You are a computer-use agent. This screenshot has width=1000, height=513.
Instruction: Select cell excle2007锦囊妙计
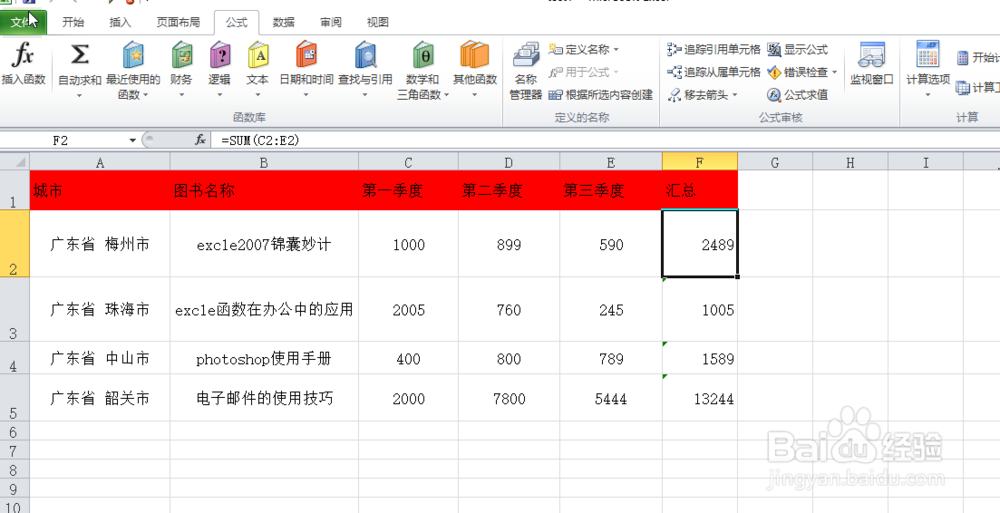click(264, 244)
